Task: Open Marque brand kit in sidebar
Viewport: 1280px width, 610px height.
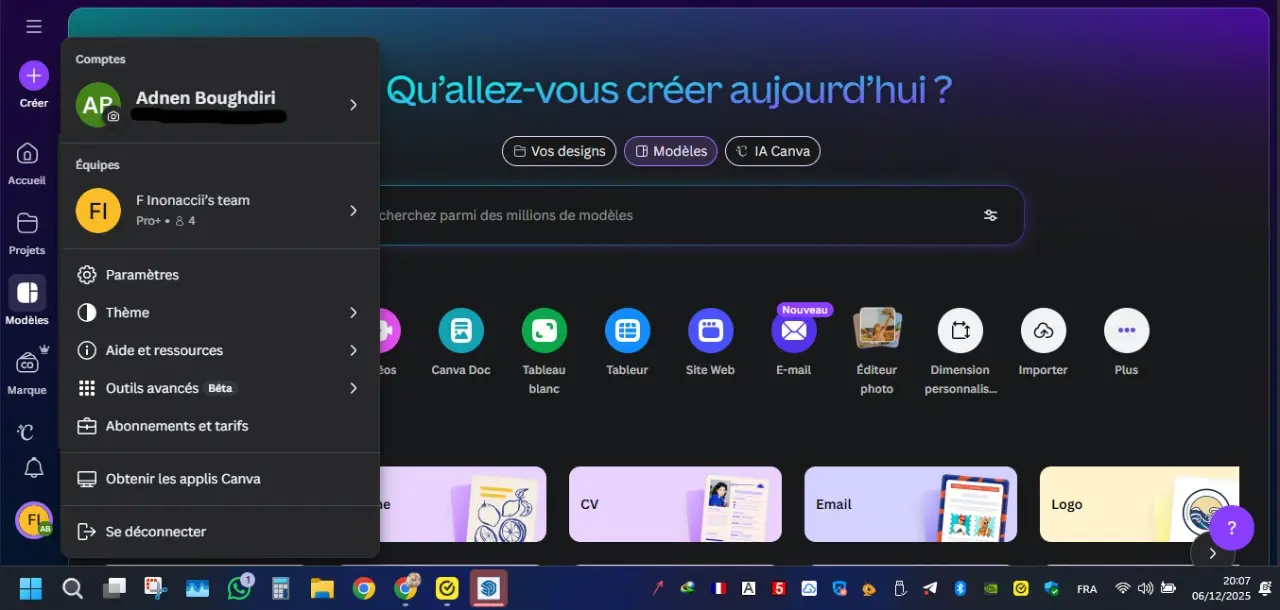Action: coord(27,371)
